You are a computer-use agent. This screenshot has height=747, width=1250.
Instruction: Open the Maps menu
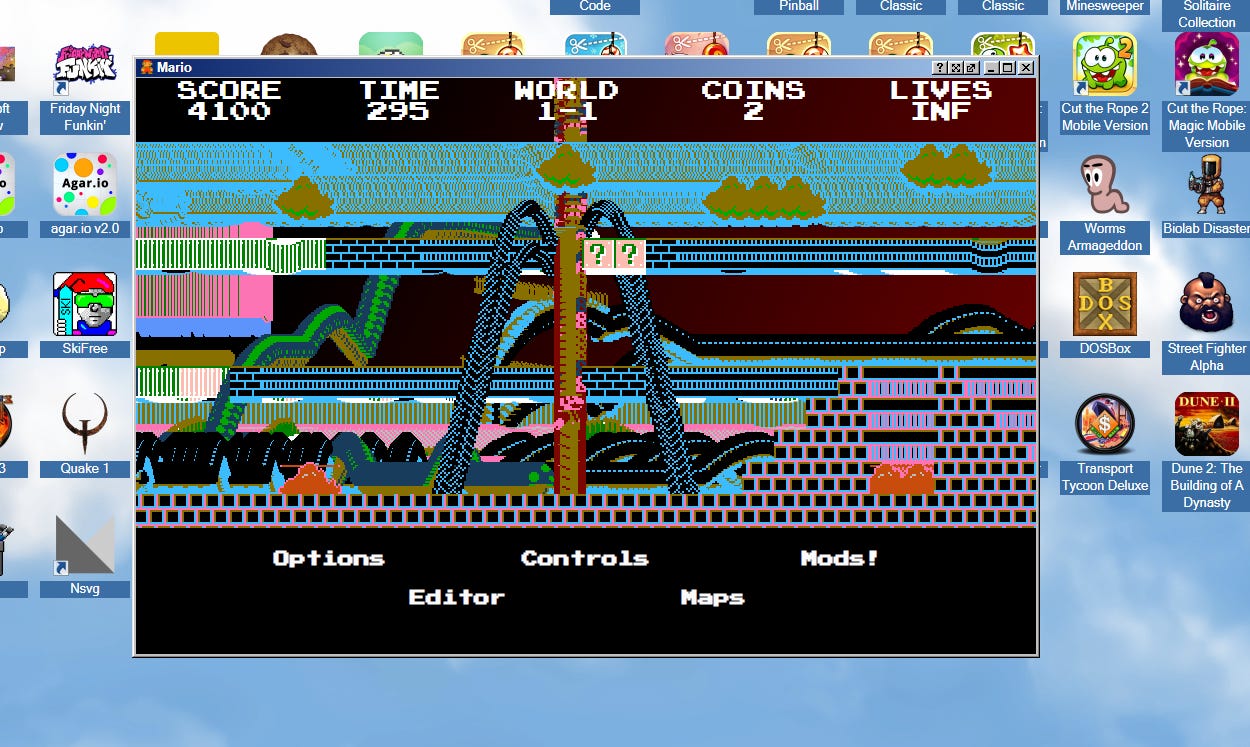coord(712,598)
